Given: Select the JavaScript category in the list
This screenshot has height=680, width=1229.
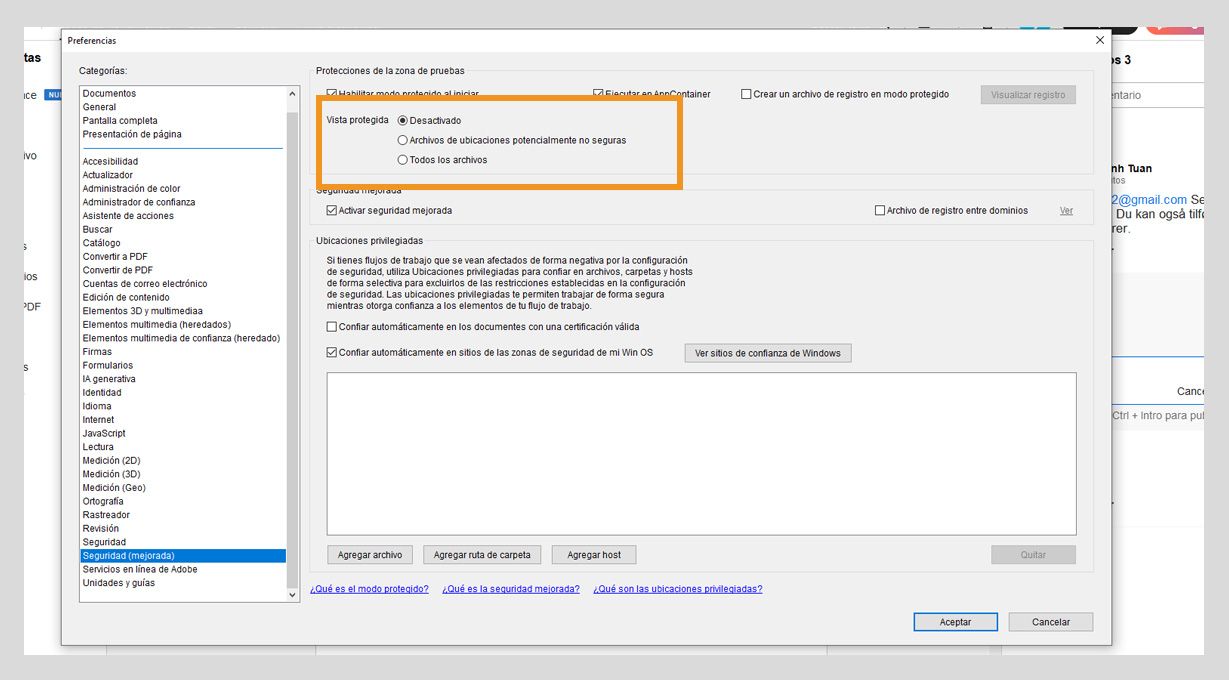Looking at the screenshot, I should click(104, 433).
